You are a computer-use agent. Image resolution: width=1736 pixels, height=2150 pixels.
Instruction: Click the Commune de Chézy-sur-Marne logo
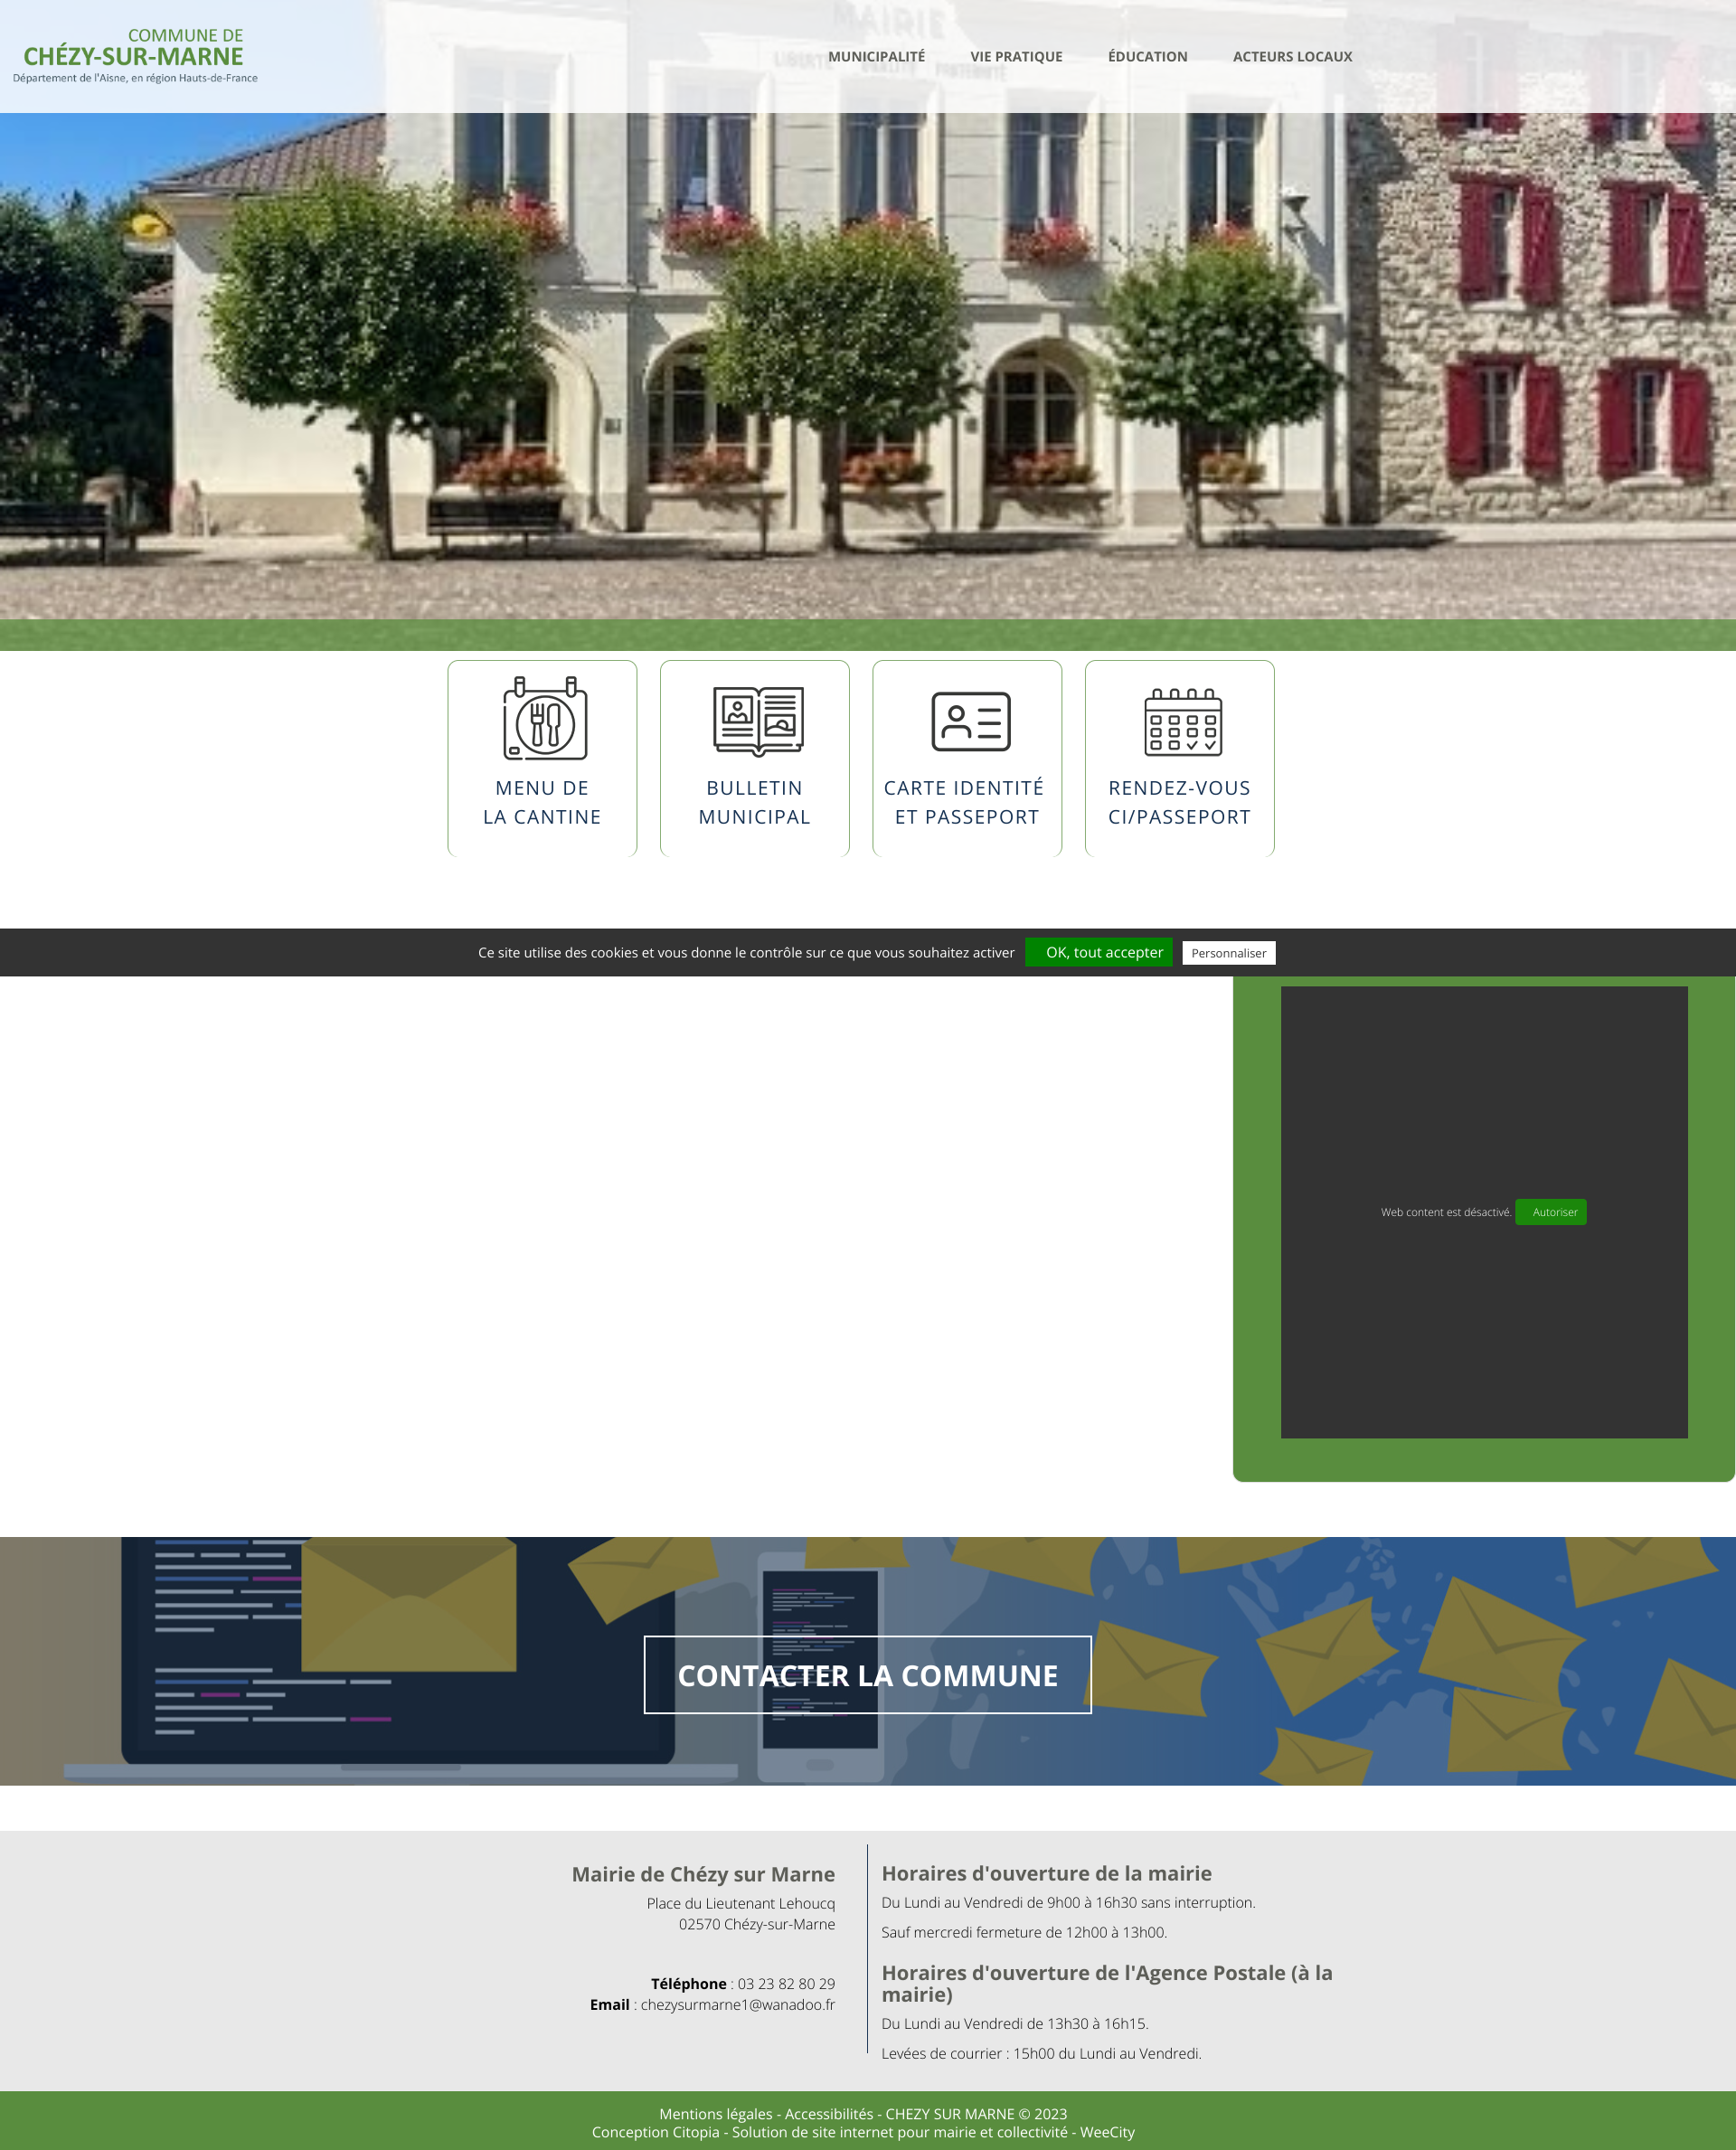pyautogui.click(x=134, y=56)
